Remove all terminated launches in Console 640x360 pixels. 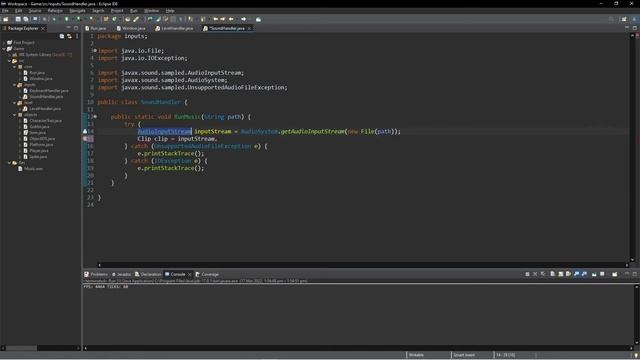click(x=543, y=274)
